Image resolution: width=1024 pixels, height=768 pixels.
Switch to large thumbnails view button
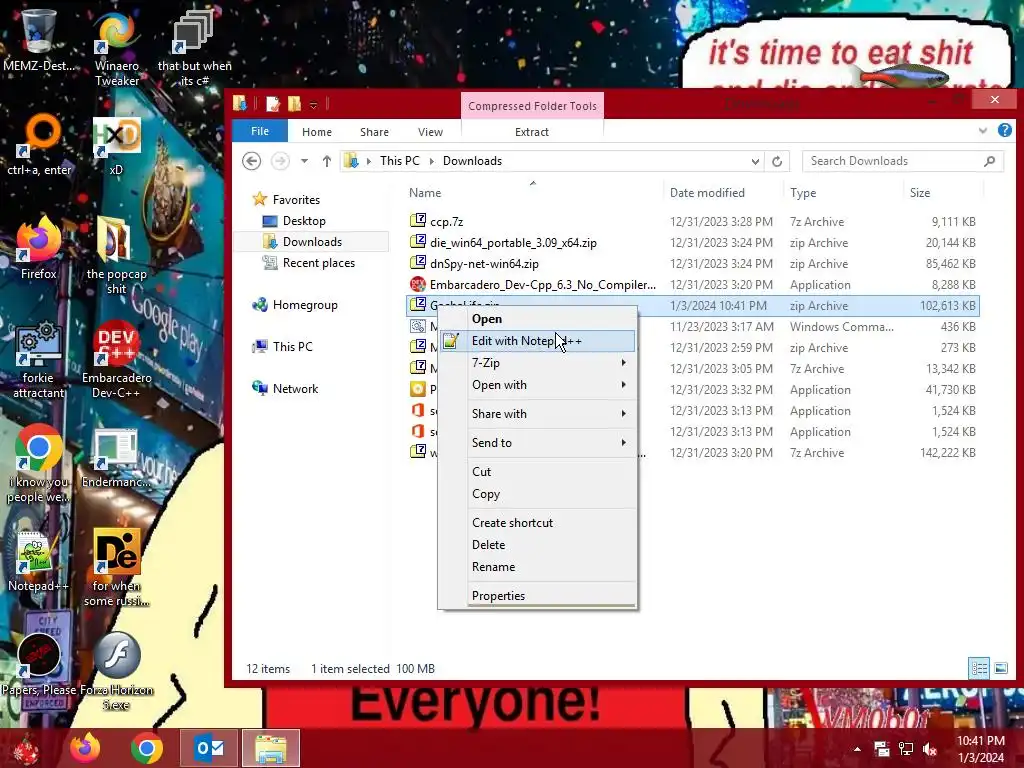click(x=1001, y=668)
